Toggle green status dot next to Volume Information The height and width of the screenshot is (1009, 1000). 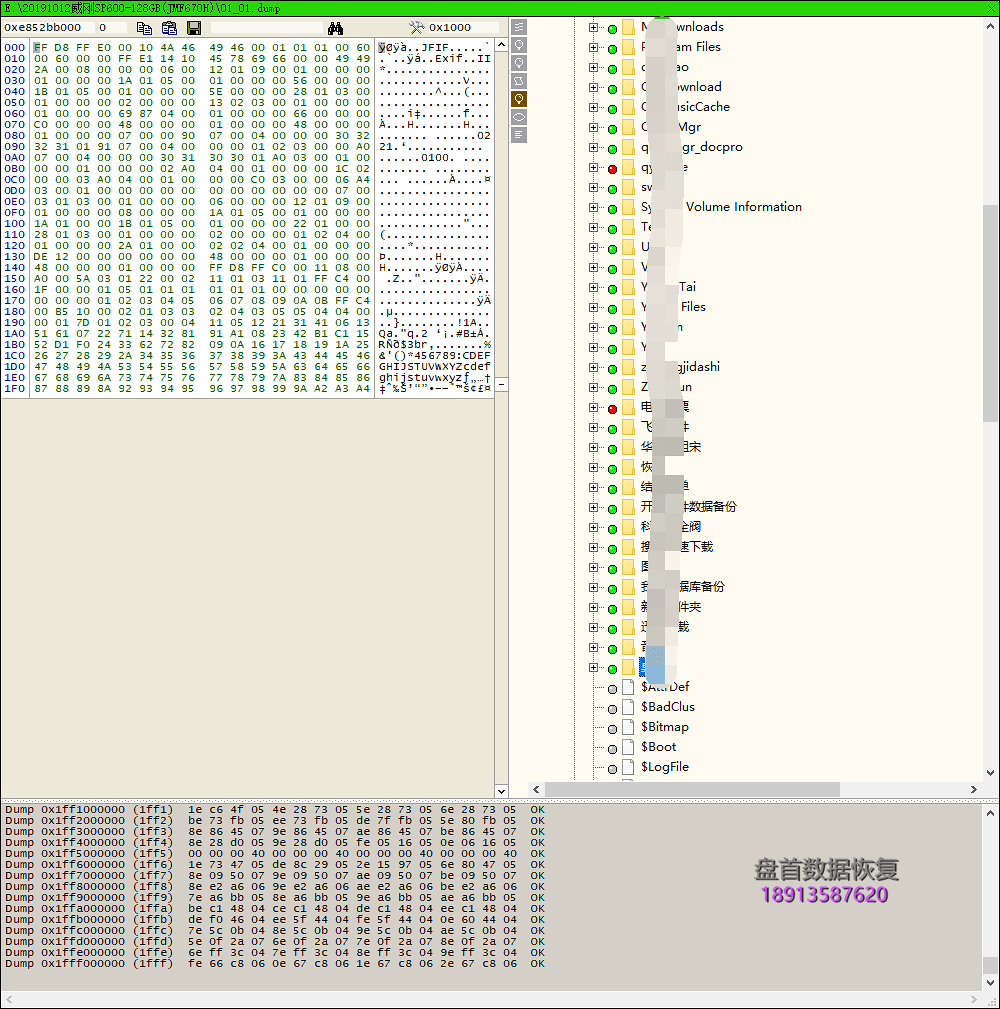coord(613,208)
